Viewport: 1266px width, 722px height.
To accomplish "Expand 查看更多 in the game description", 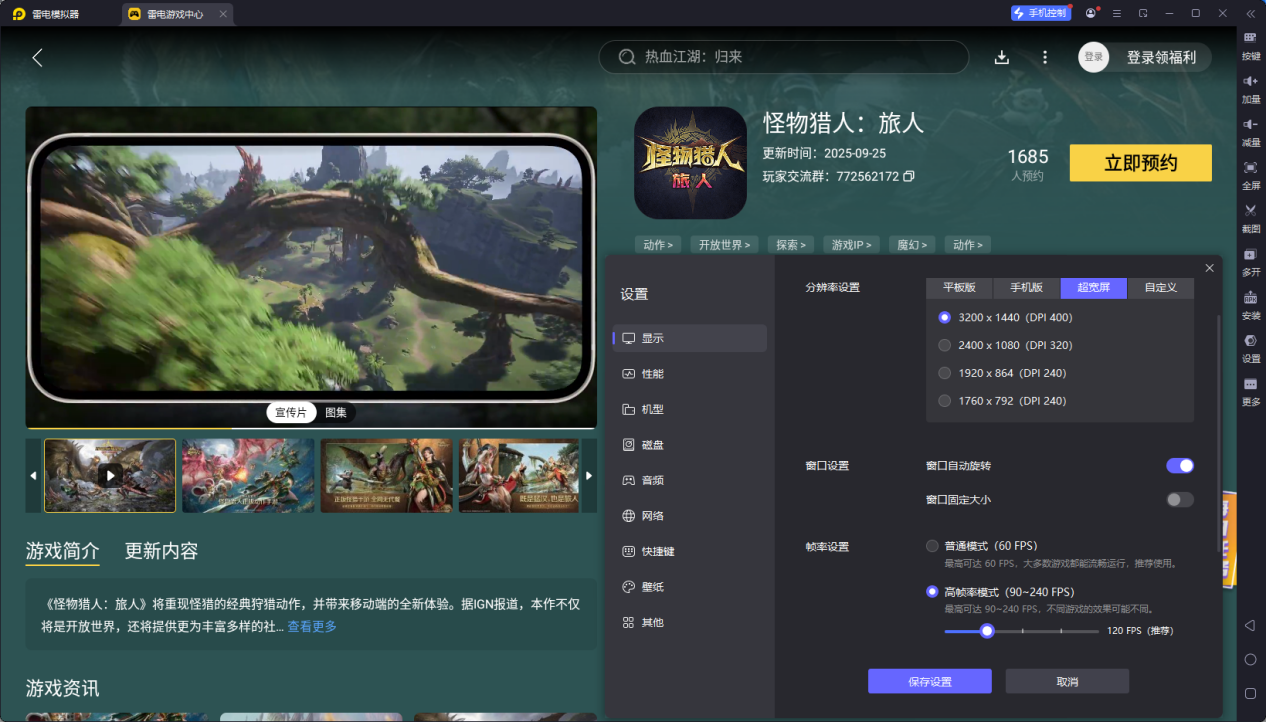I will pyautogui.click(x=312, y=627).
